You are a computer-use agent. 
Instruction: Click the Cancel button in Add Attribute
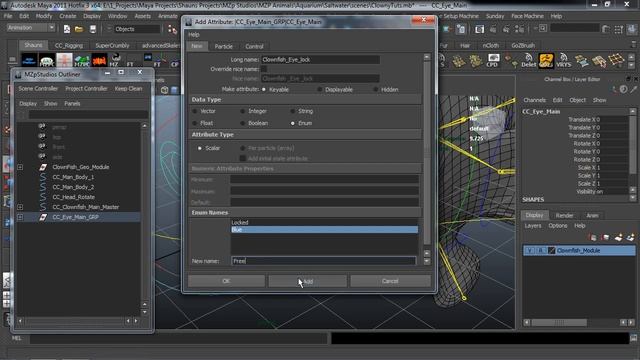(390, 281)
